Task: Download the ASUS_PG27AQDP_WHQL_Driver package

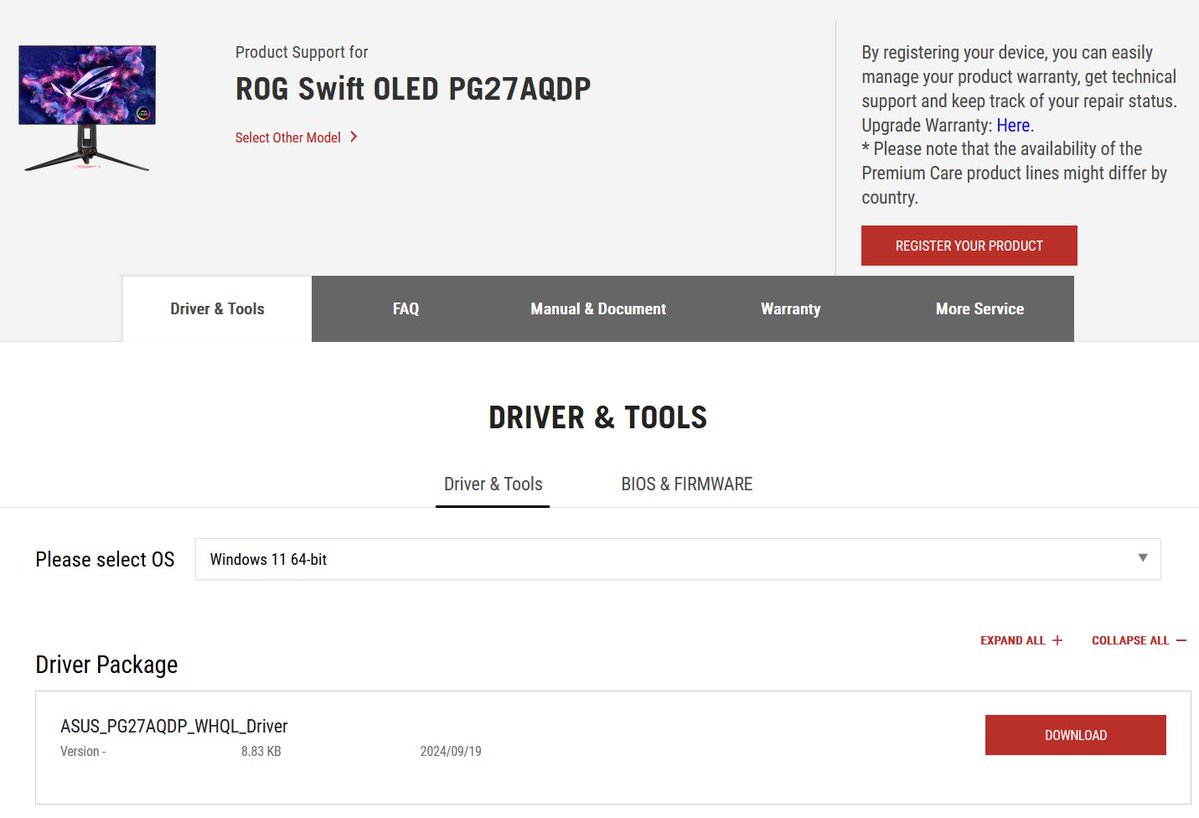Action: (x=1075, y=735)
